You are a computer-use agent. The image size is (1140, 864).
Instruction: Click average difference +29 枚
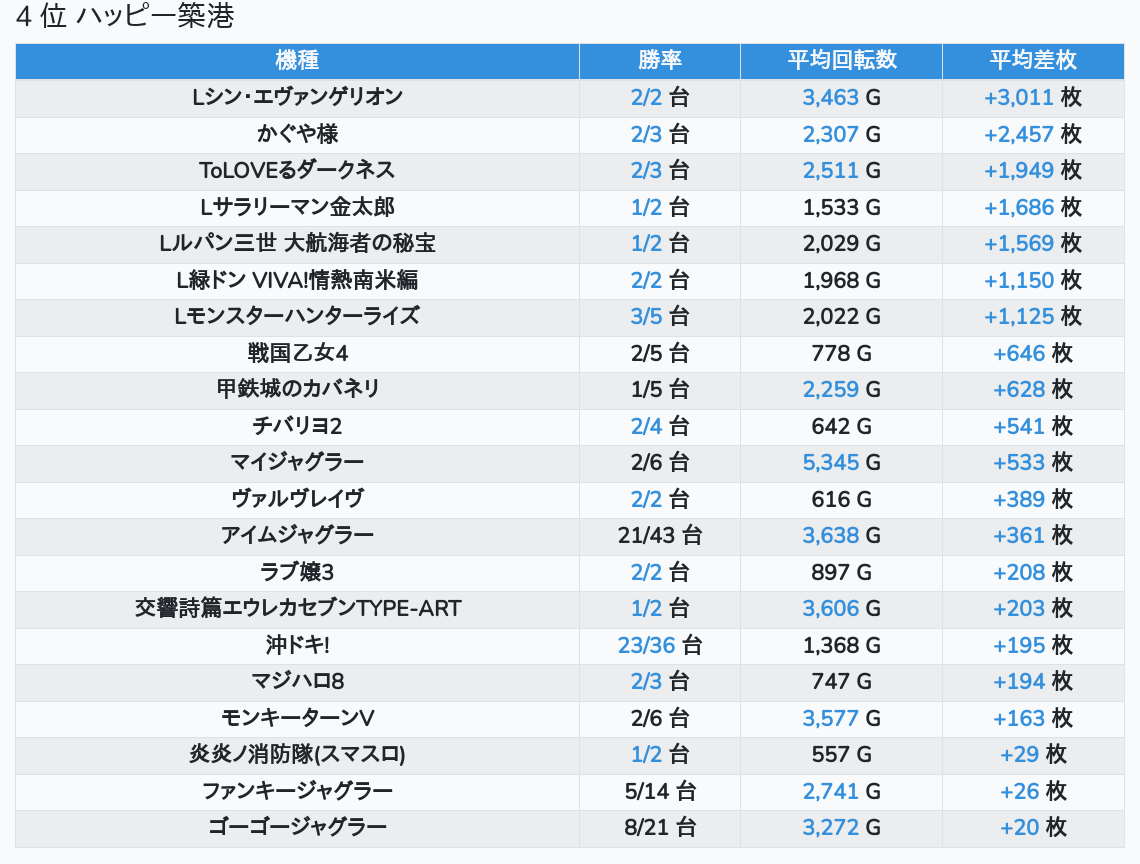coord(1033,755)
